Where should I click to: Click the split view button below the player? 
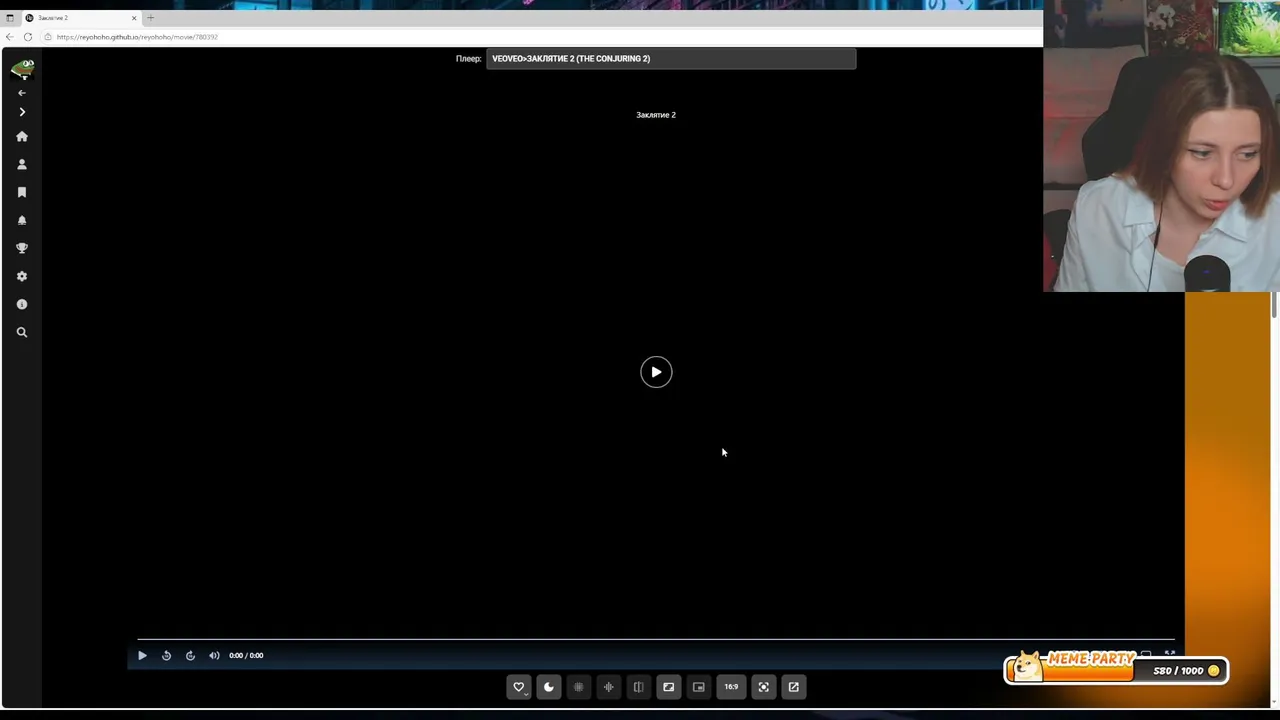tap(638, 687)
